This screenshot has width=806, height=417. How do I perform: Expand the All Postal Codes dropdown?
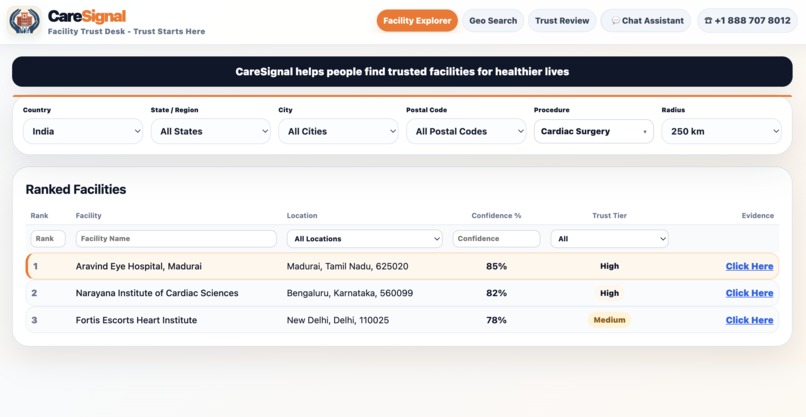[466, 131]
